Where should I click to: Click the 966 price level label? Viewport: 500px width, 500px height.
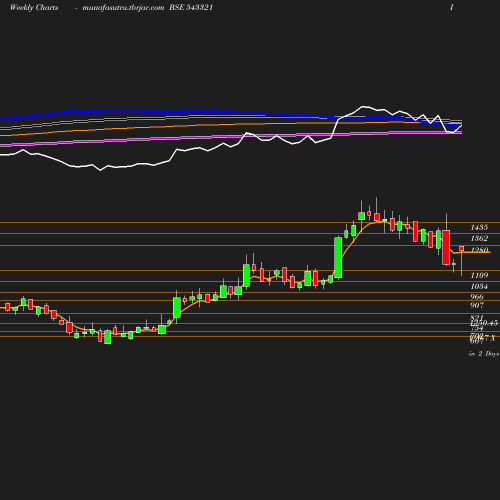point(477,297)
